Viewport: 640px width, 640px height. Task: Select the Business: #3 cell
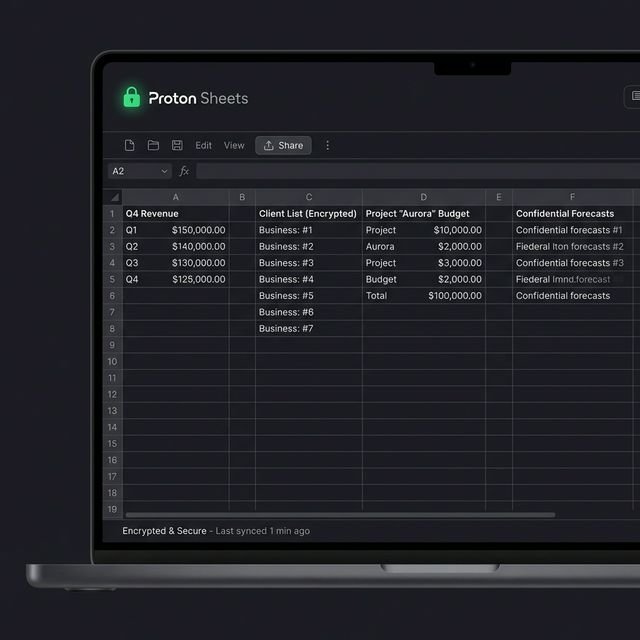309,263
